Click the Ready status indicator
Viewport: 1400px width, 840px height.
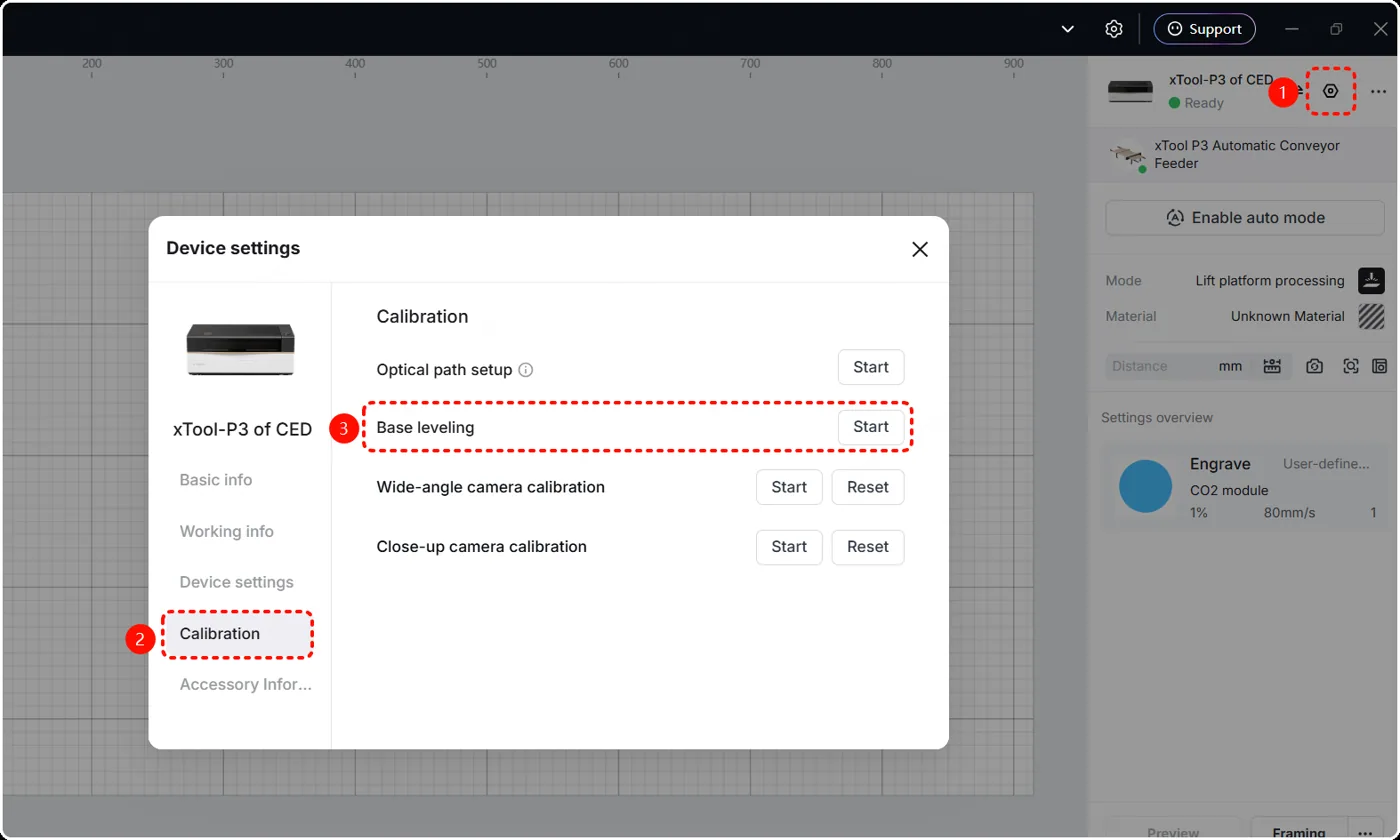1196,103
